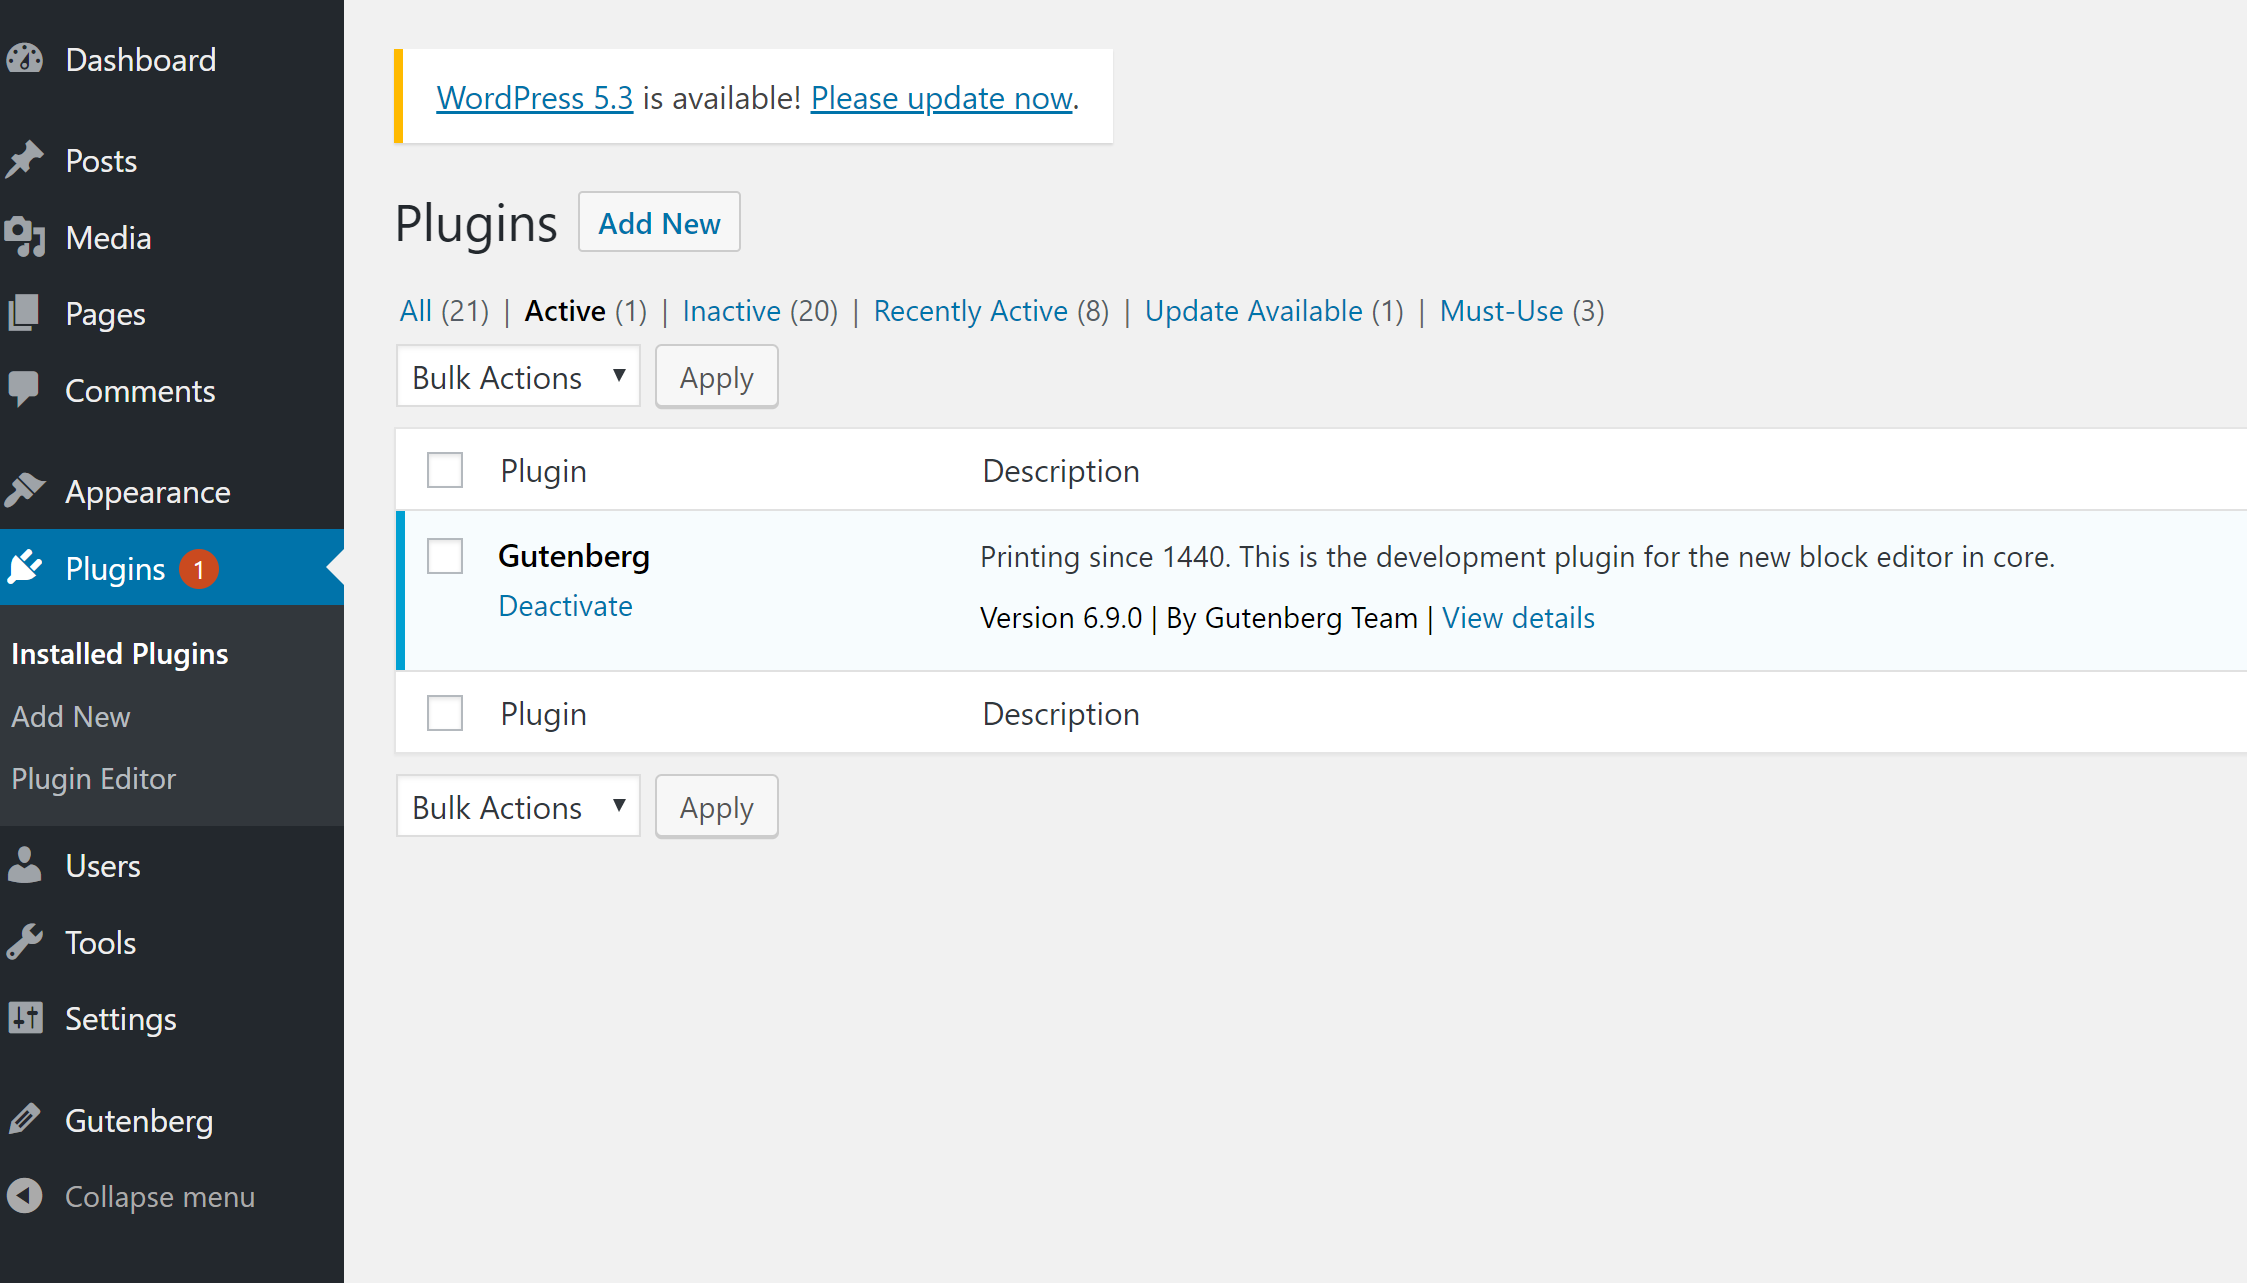Click the Posts pushpin icon
The height and width of the screenshot is (1283, 2247).
25,160
